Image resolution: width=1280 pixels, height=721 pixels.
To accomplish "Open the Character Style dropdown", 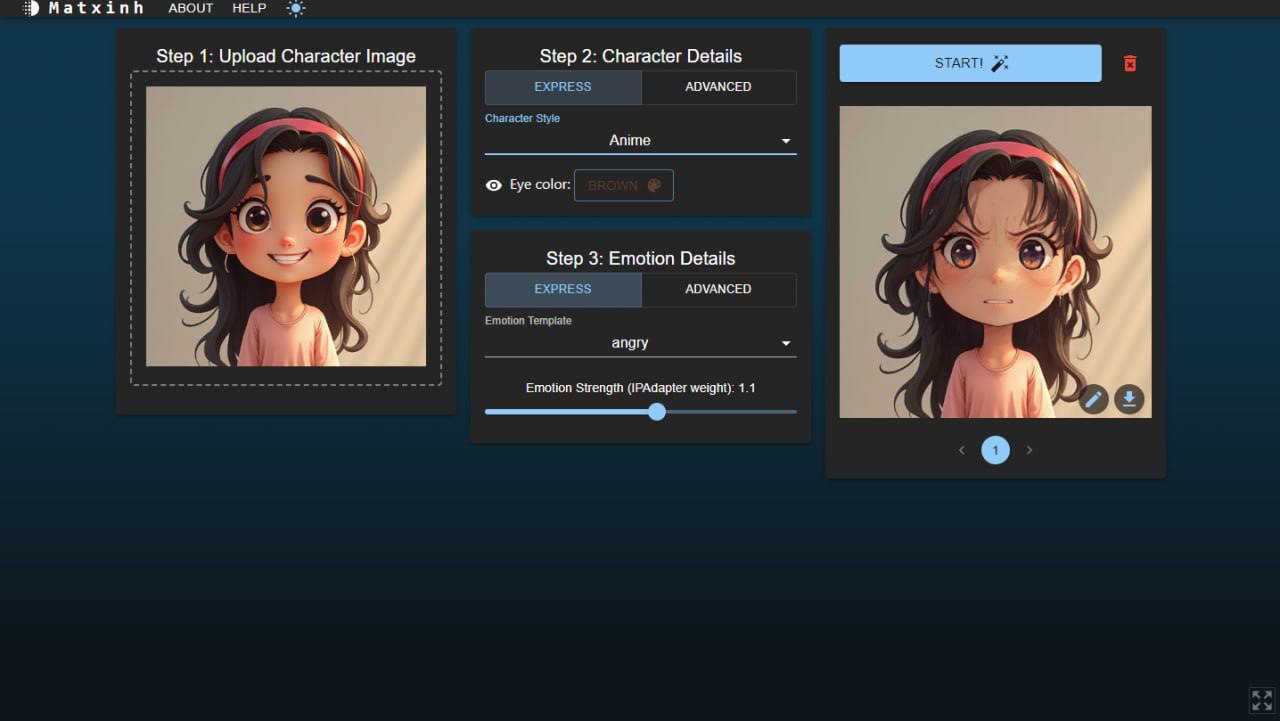I will (x=640, y=141).
